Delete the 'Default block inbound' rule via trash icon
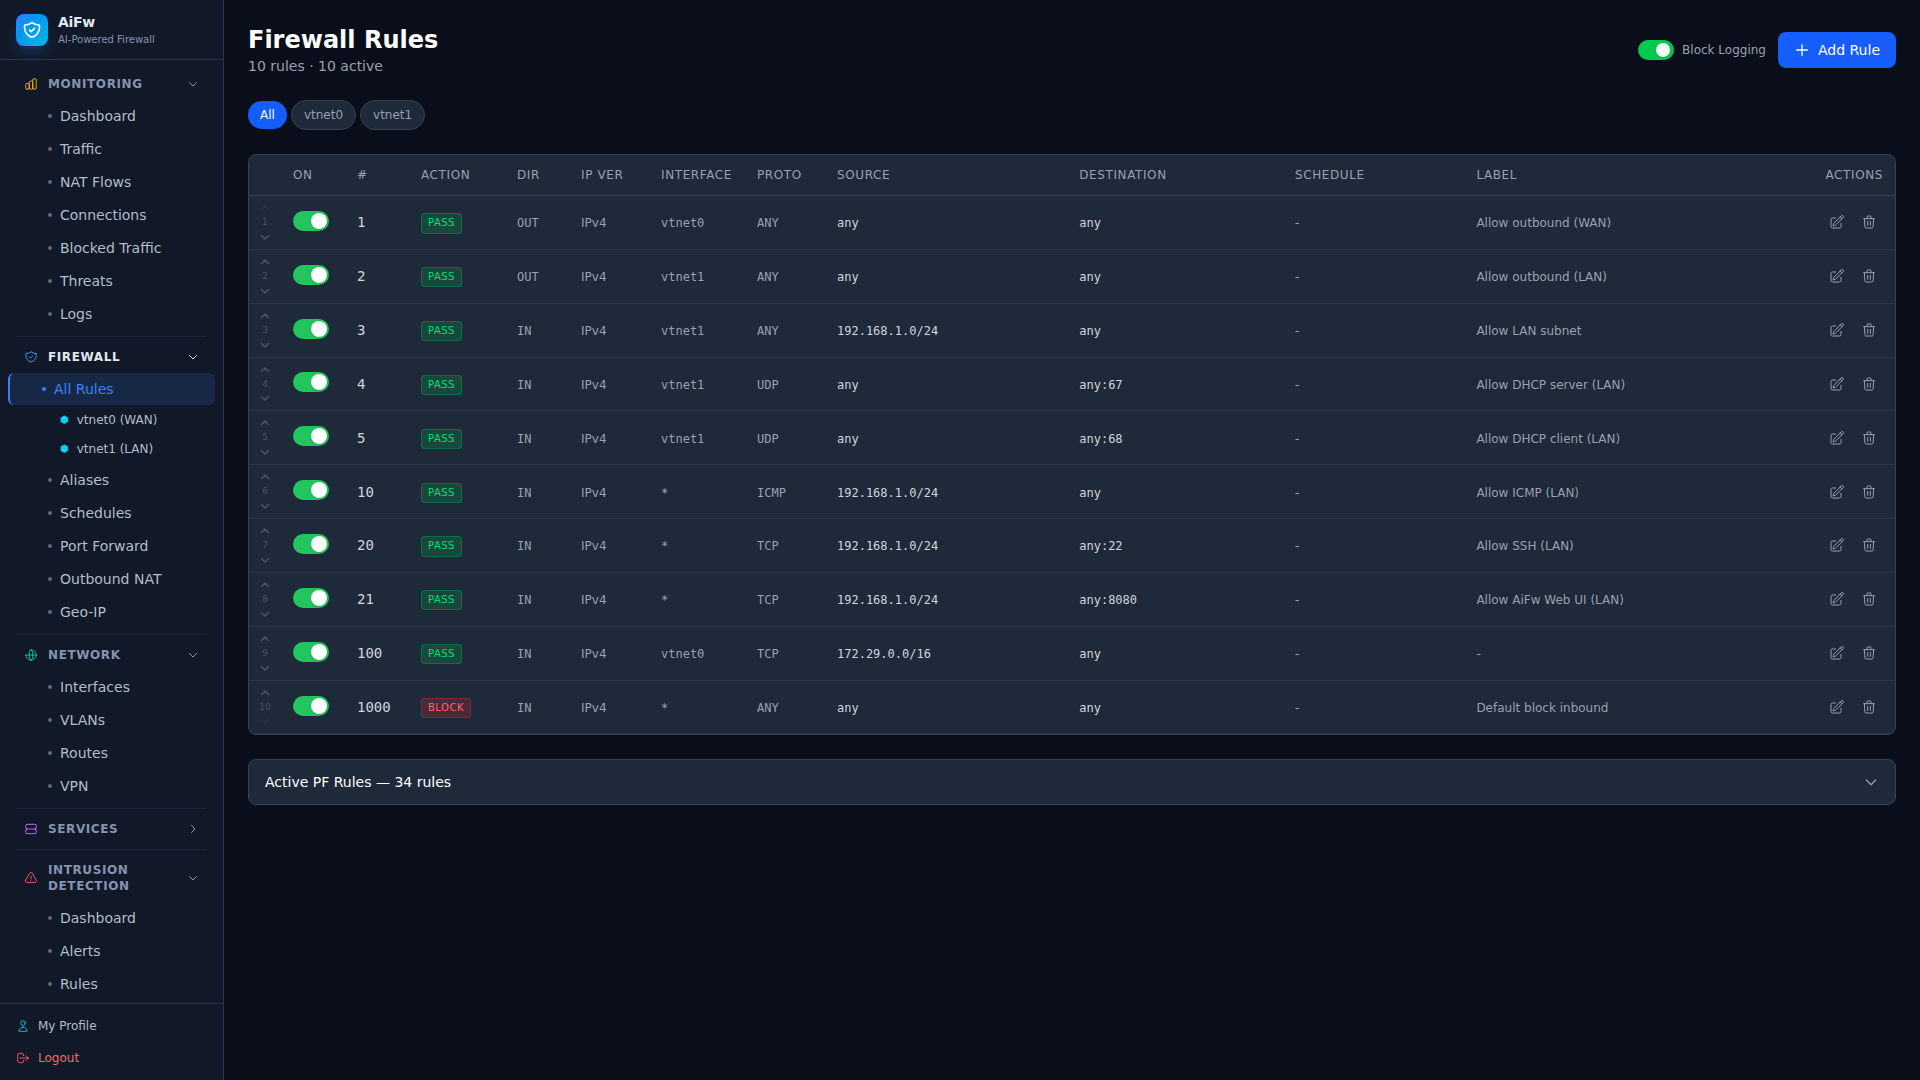 1869,707
